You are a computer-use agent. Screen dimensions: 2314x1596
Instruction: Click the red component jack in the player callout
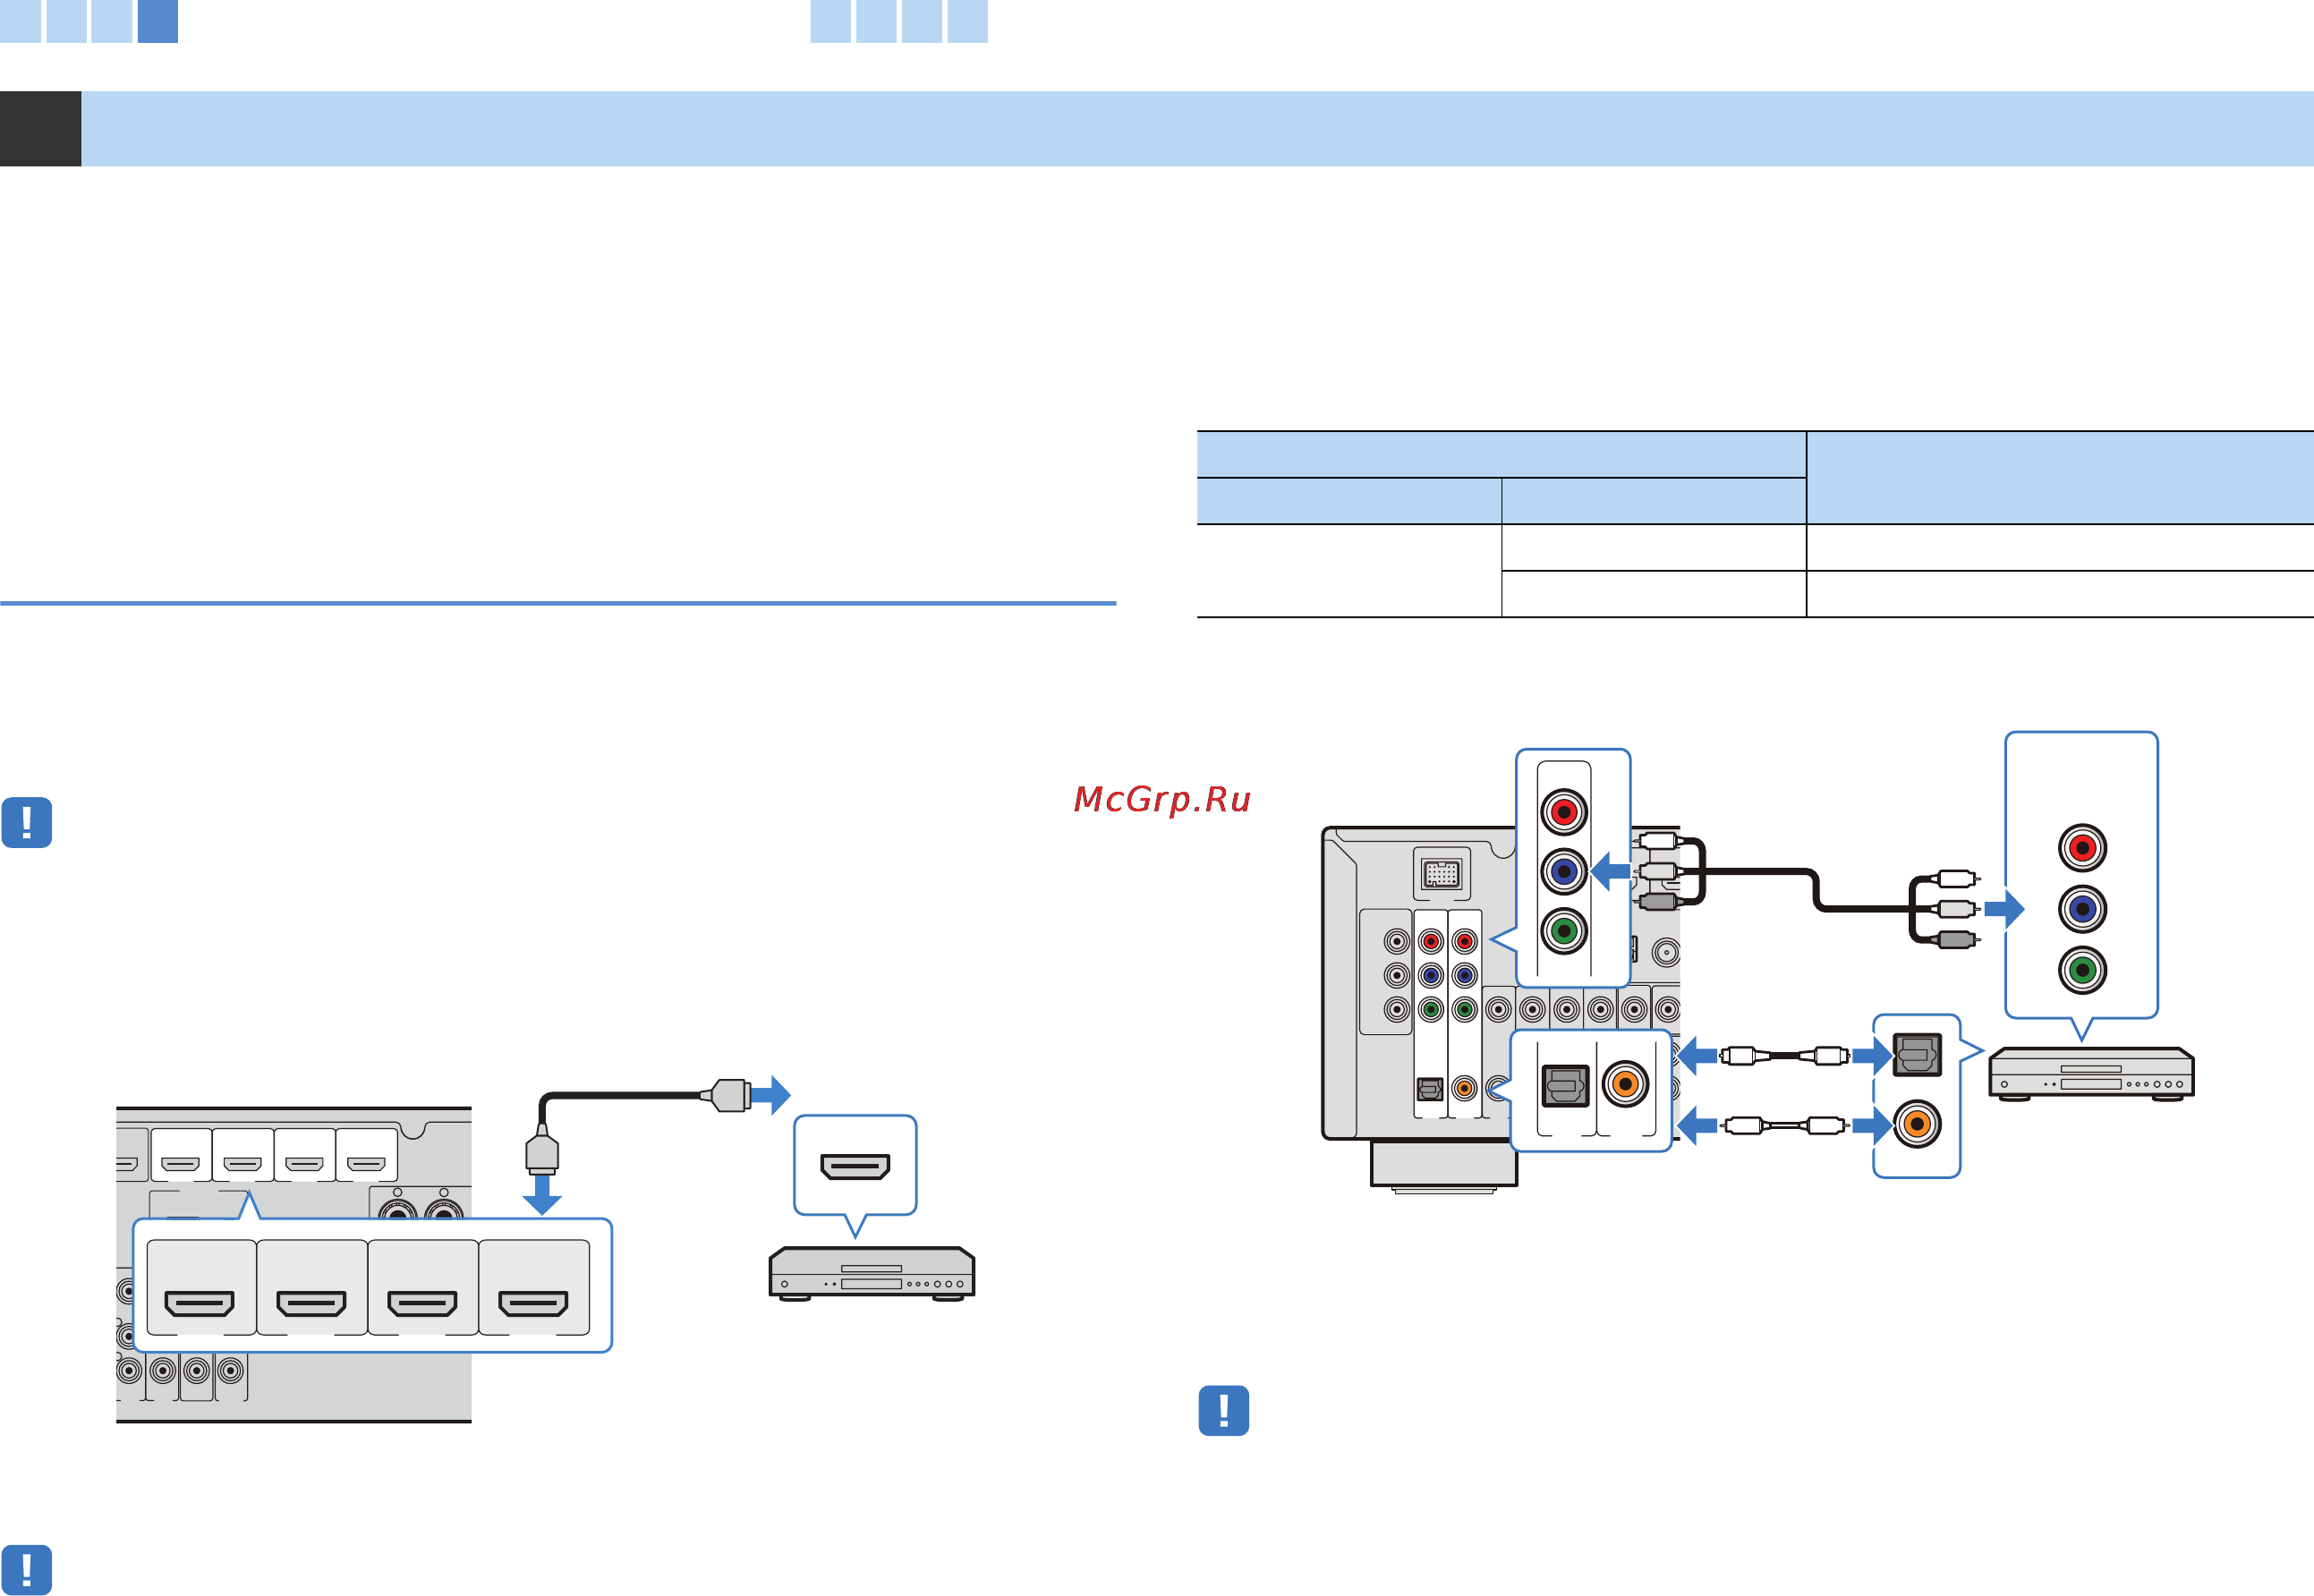point(2083,848)
